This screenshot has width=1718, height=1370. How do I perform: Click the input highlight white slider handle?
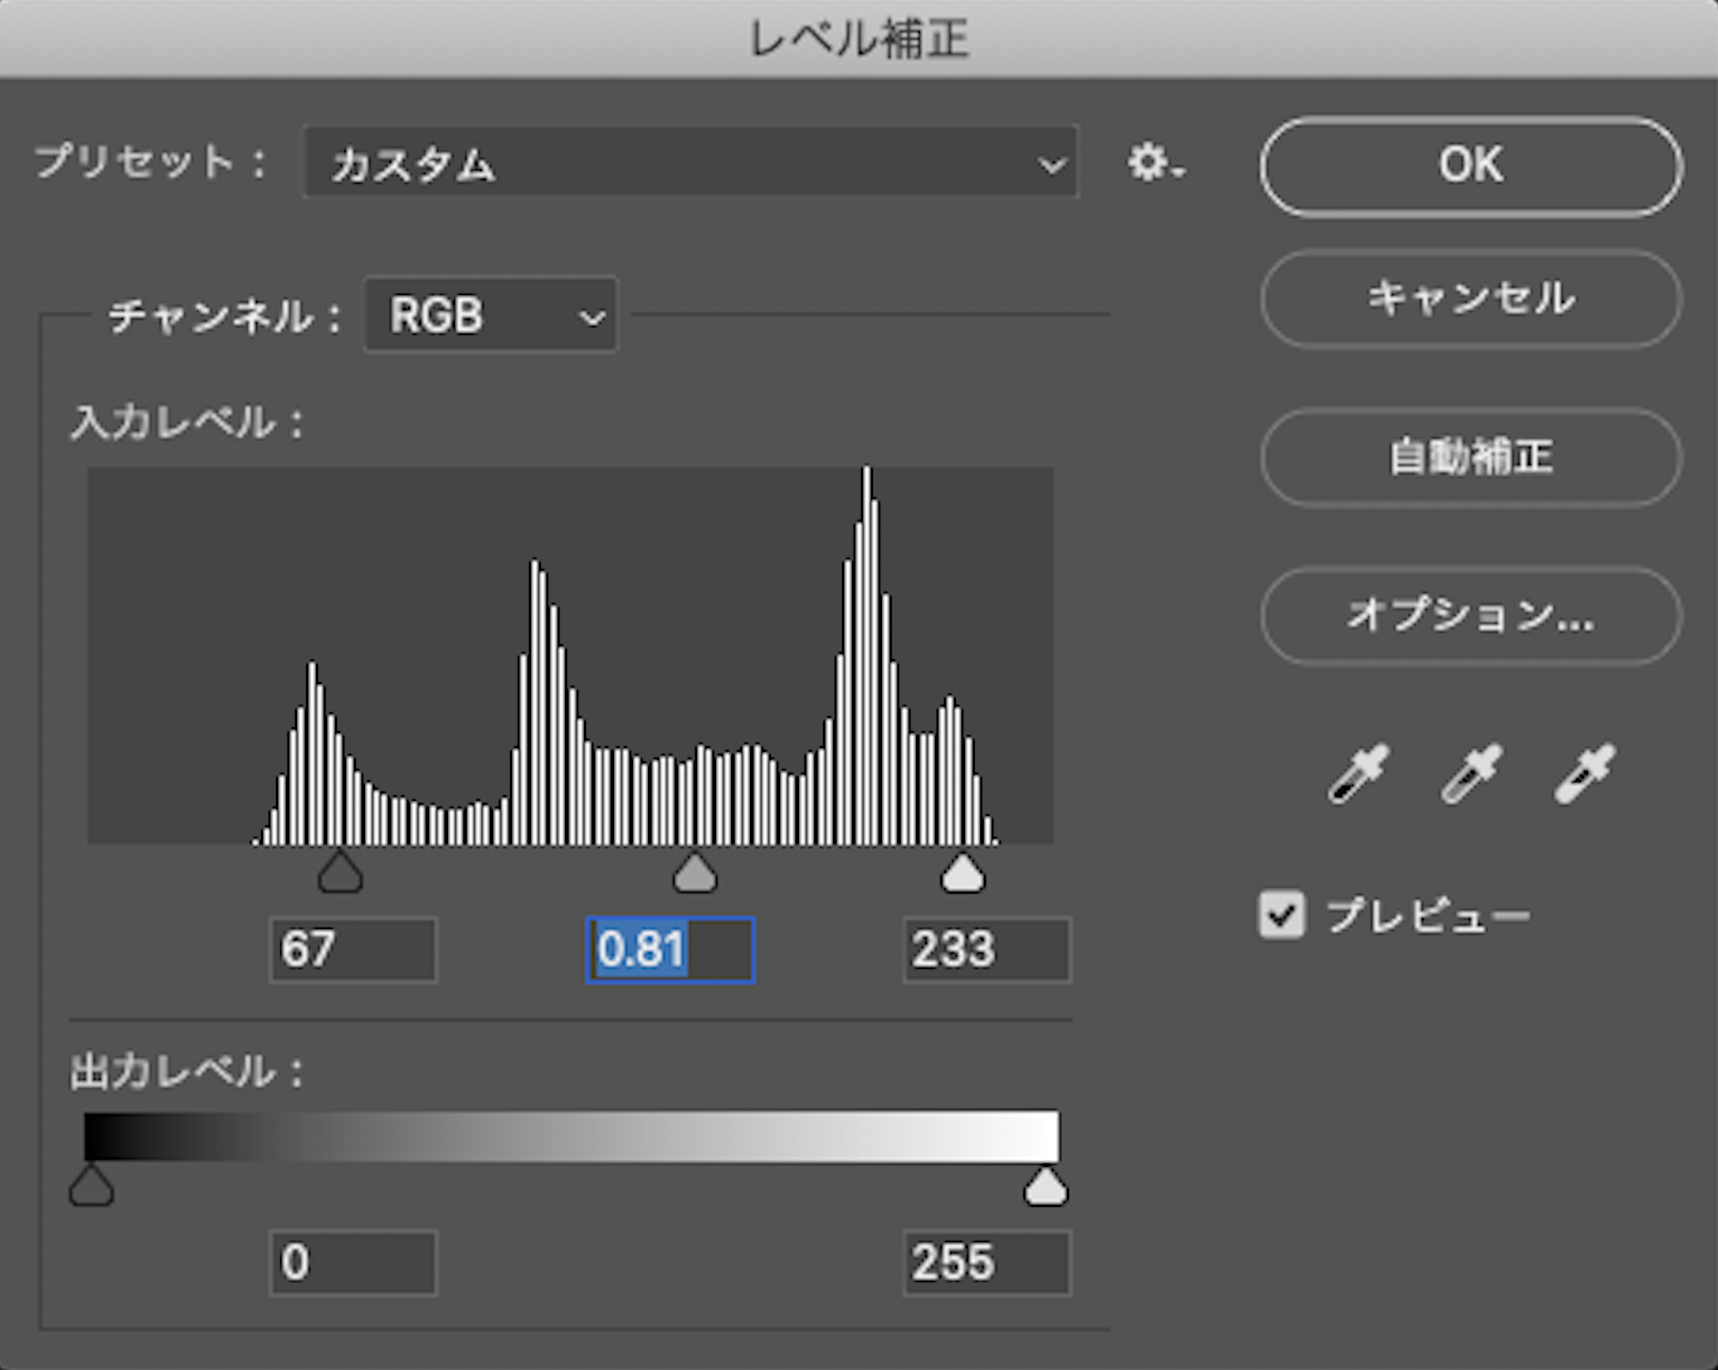[963, 873]
